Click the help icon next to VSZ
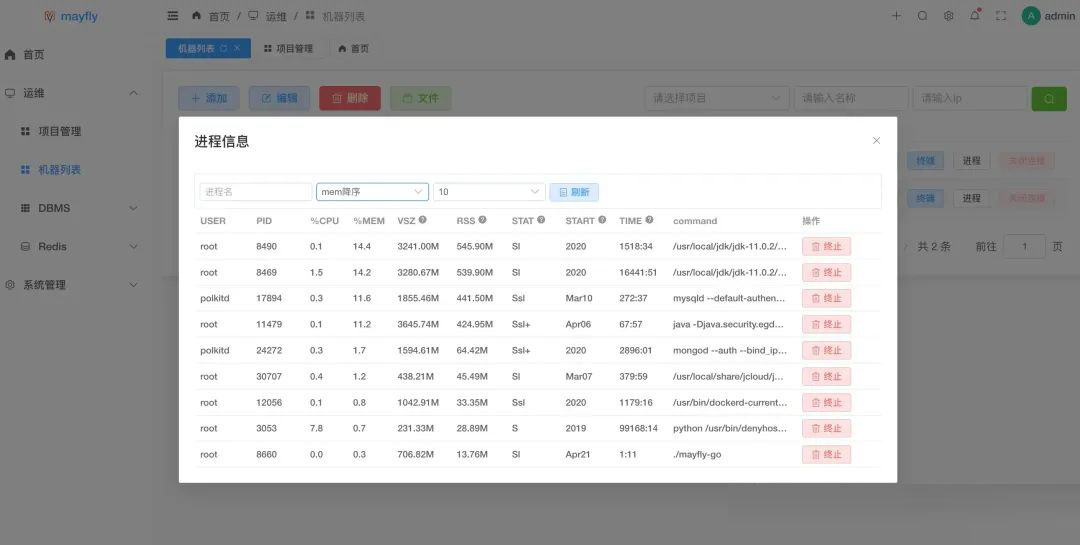This screenshot has height=545, width=1080. 422,220
